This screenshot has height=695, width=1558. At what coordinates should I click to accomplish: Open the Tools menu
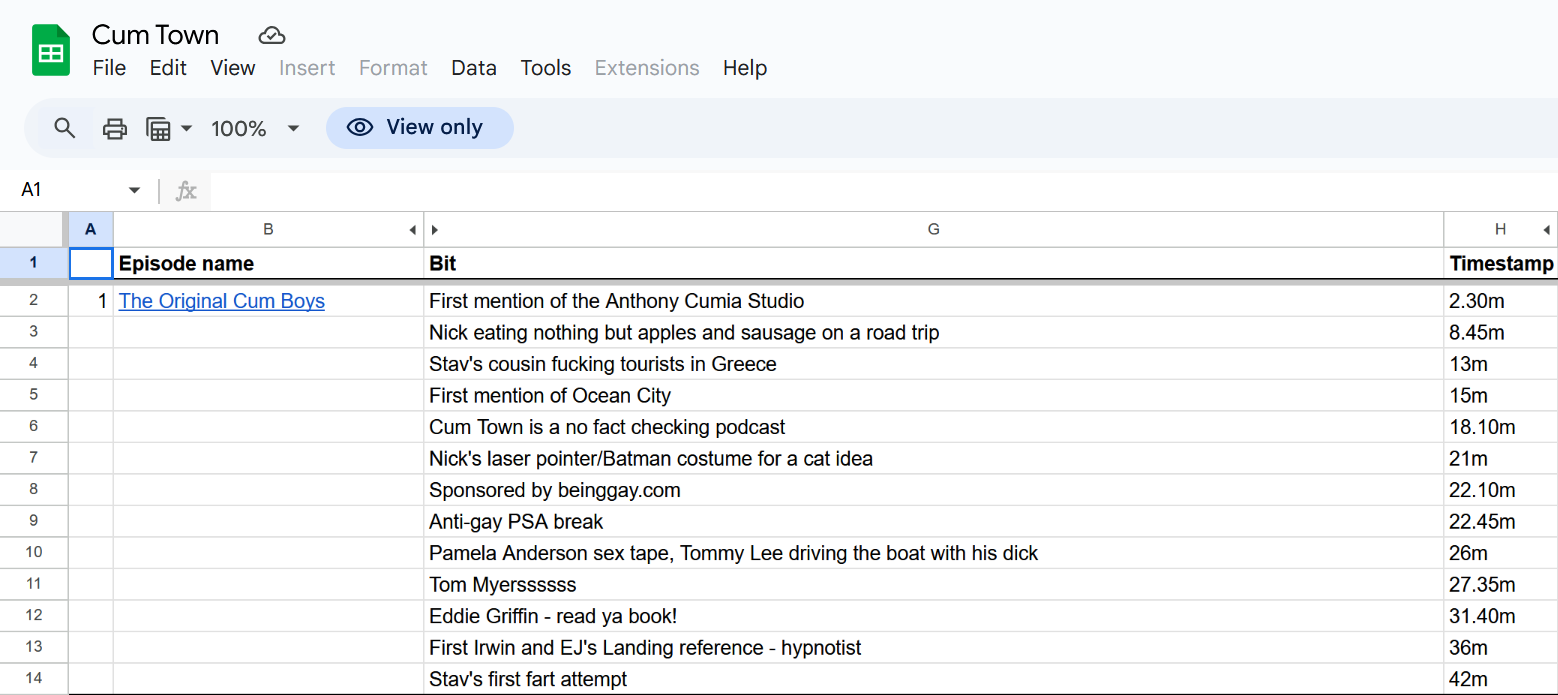point(546,68)
